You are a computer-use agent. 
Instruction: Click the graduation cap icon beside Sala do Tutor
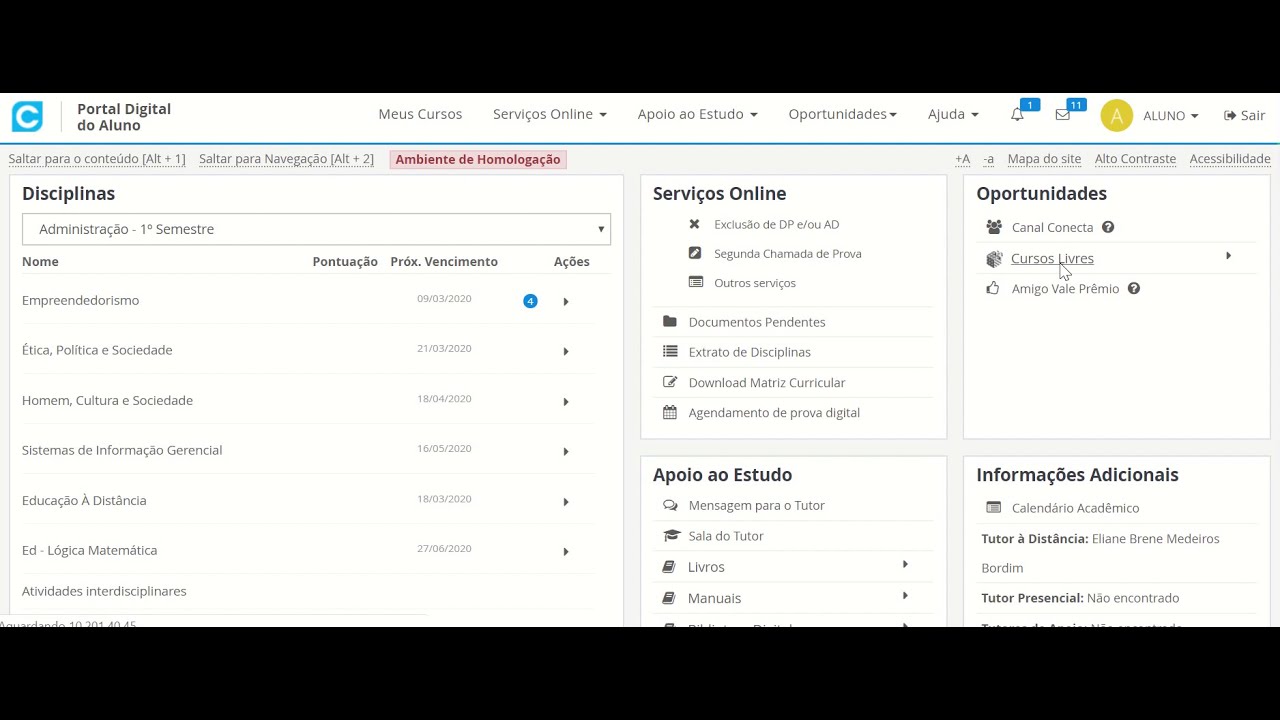pos(671,535)
